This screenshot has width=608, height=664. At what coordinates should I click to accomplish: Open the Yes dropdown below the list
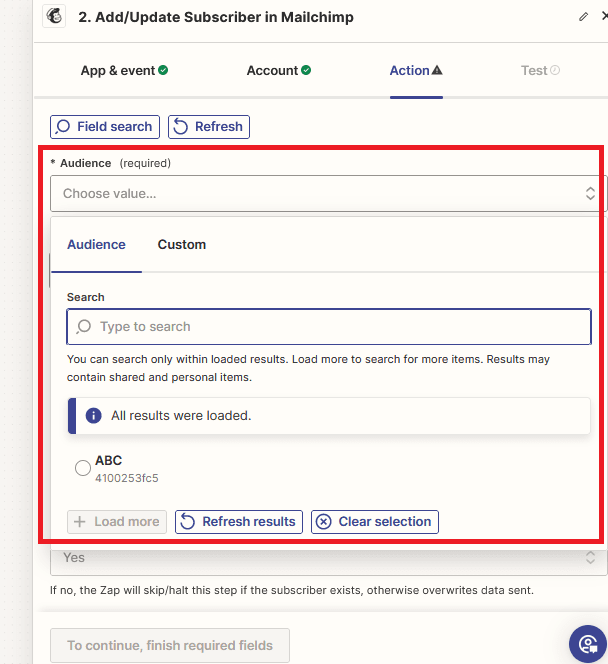(x=320, y=557)
